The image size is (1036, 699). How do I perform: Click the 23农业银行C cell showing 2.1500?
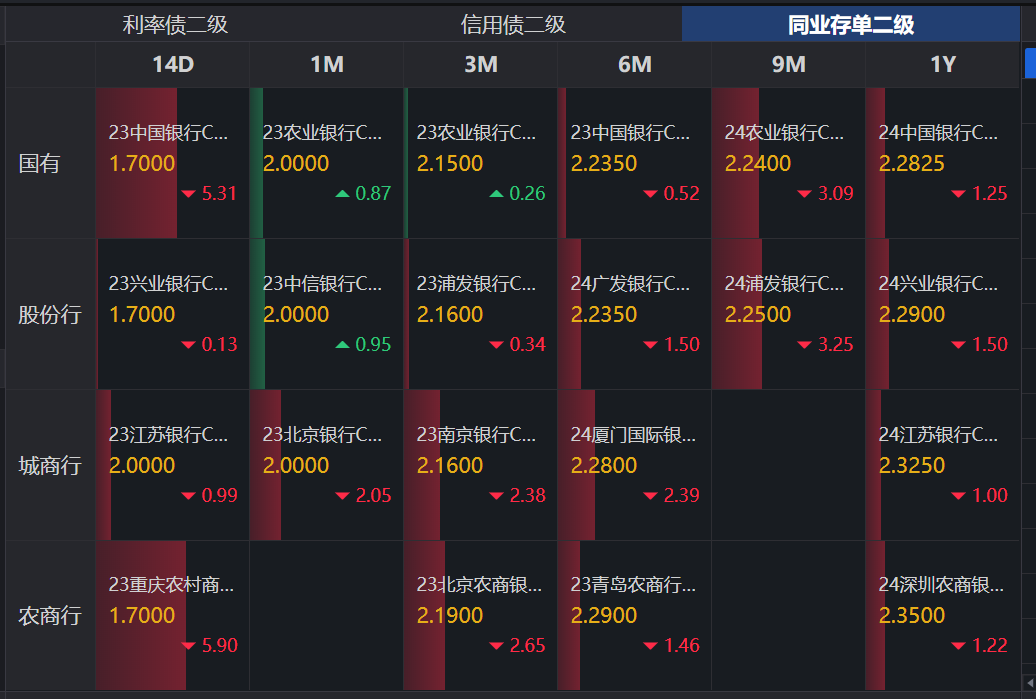click(x=482, y=163)
